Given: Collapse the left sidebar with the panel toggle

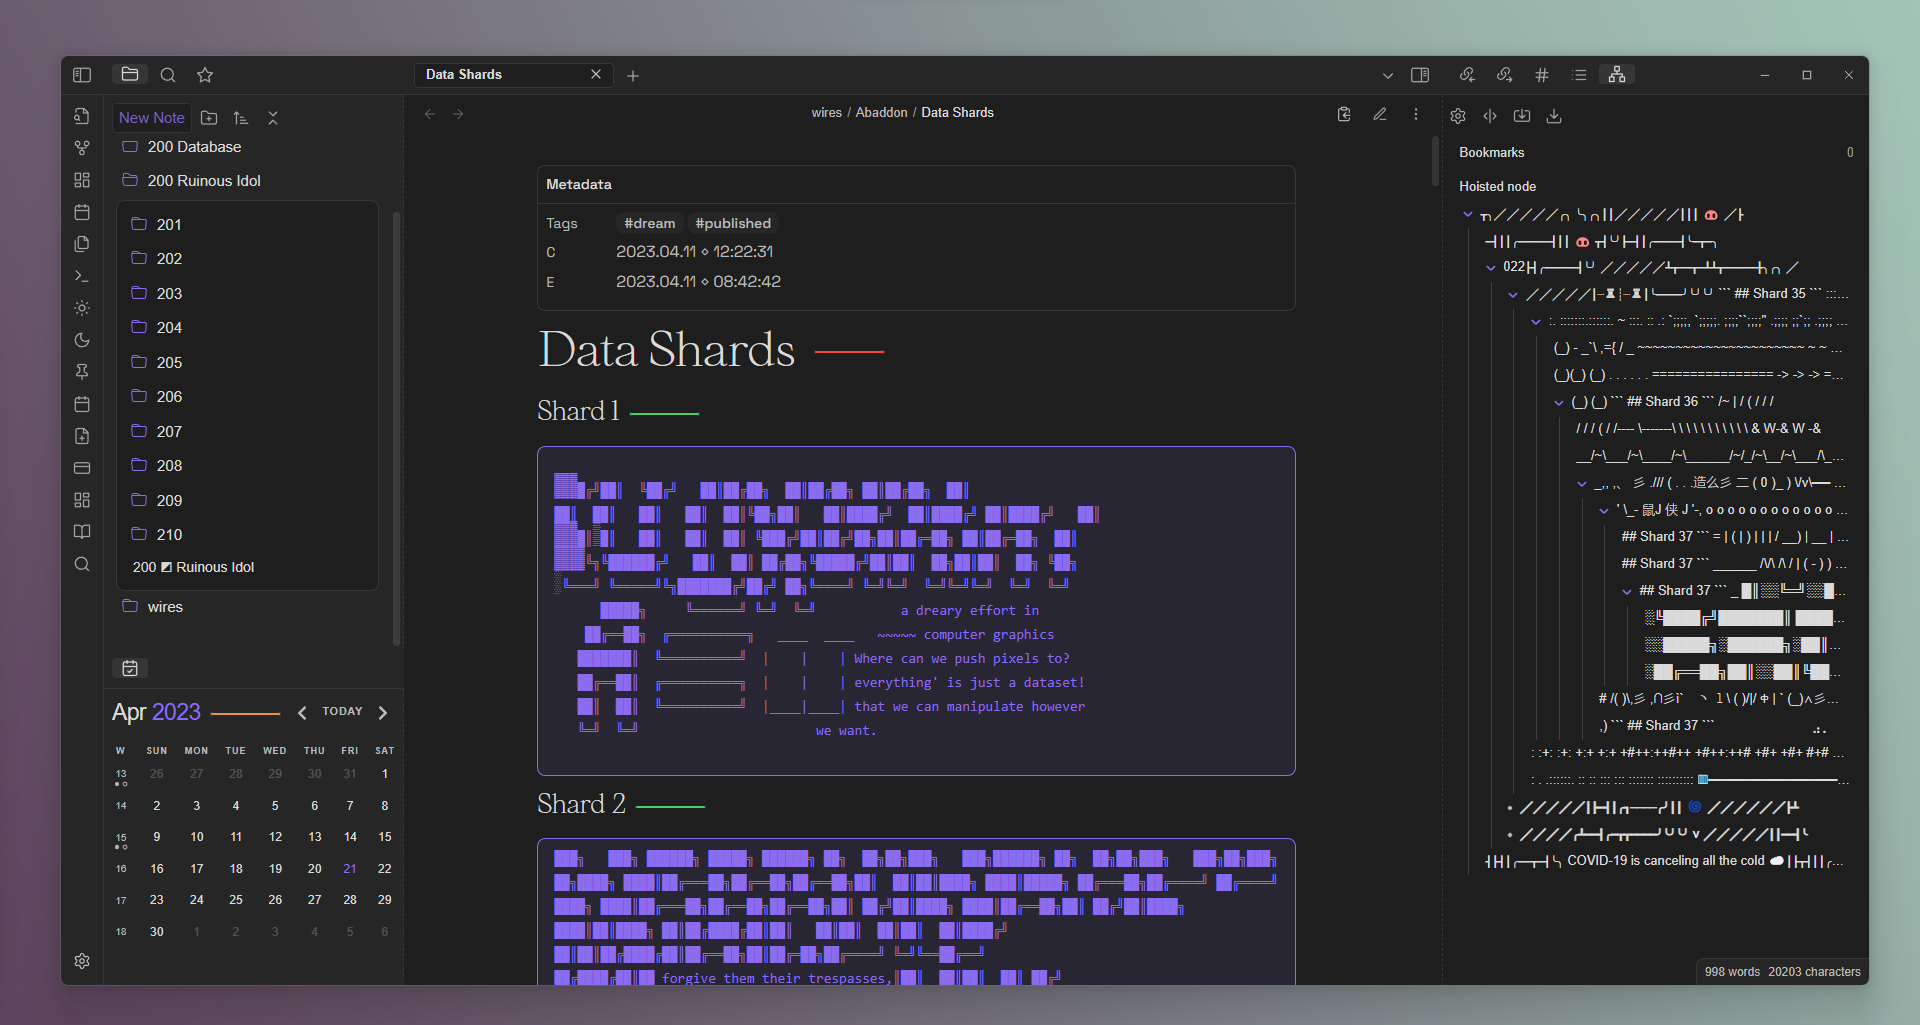Looking at the screenshot, I should [x=82, y=74].
